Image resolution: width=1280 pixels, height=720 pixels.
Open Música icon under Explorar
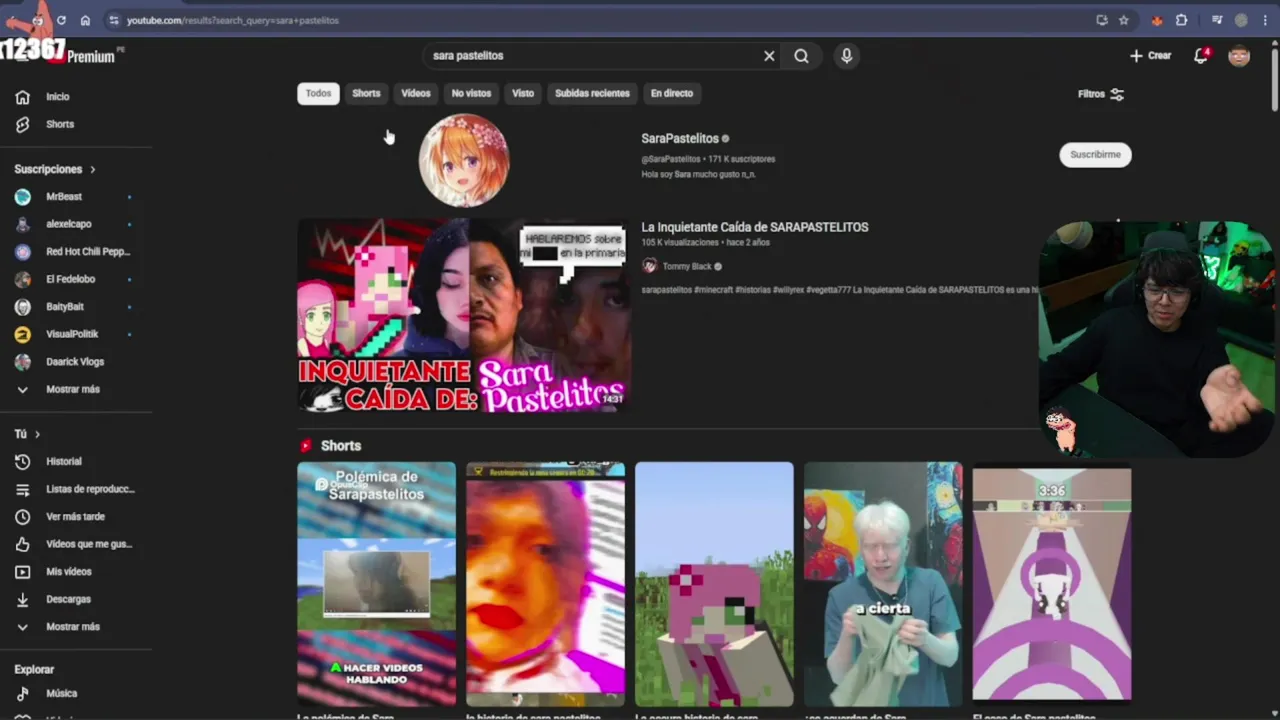(x=22, y=693)
